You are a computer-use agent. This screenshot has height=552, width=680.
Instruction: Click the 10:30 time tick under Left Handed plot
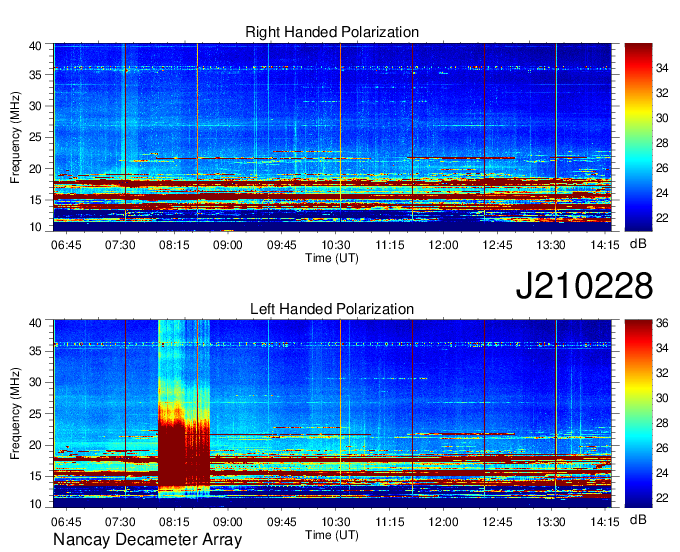(336, 522)
